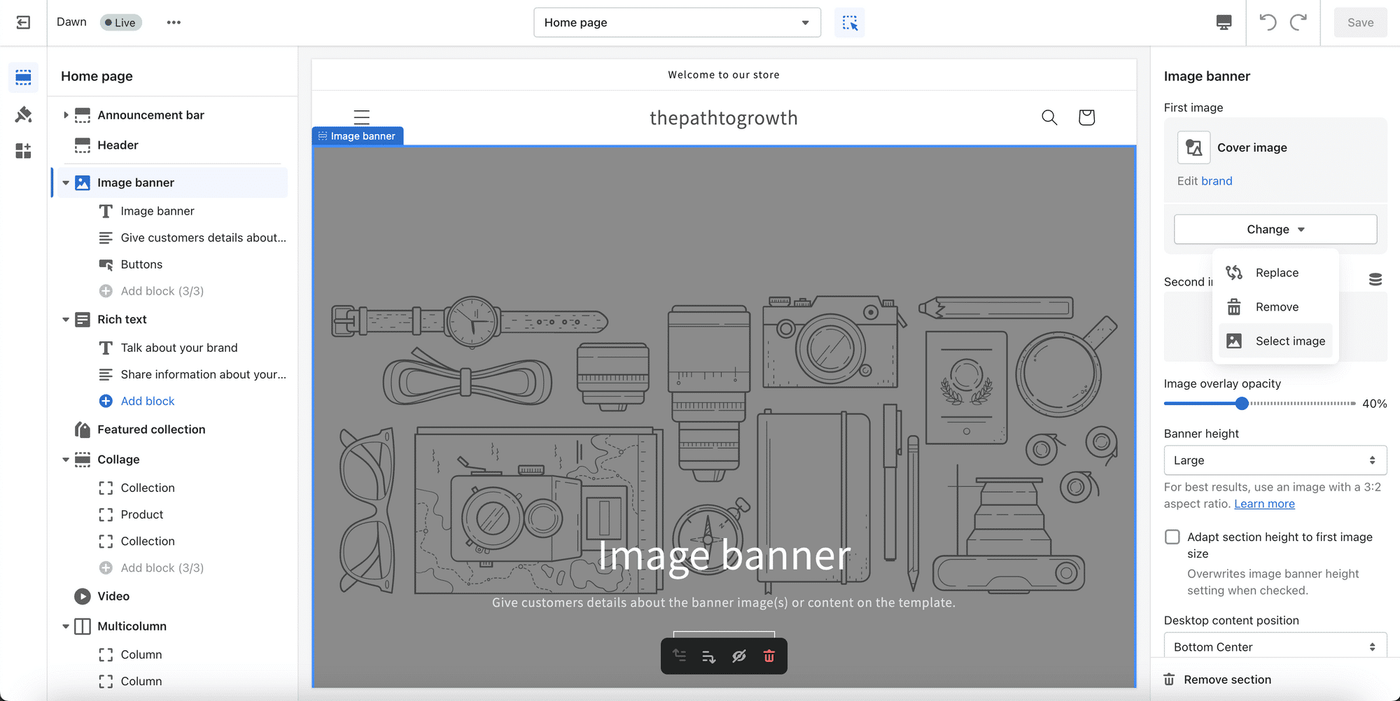Connect dynamic source icon for second image
The image size is (1400, 701).
(1375, 279)
